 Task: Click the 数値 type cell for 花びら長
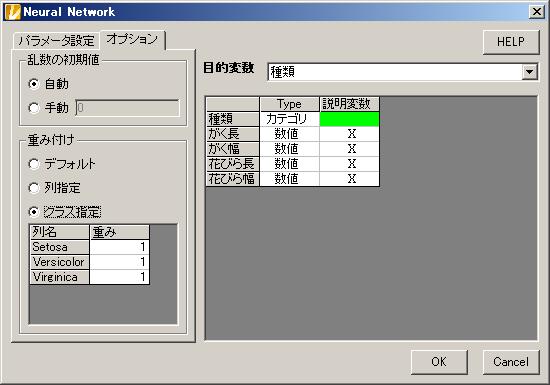tap(289, 164)
